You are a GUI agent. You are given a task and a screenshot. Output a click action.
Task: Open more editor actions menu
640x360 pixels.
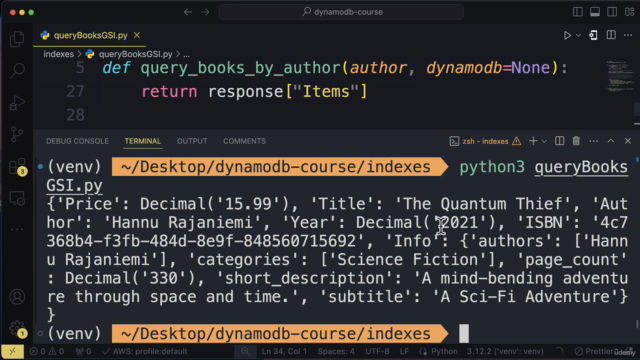pyautogui.click(x=628, y=36)
